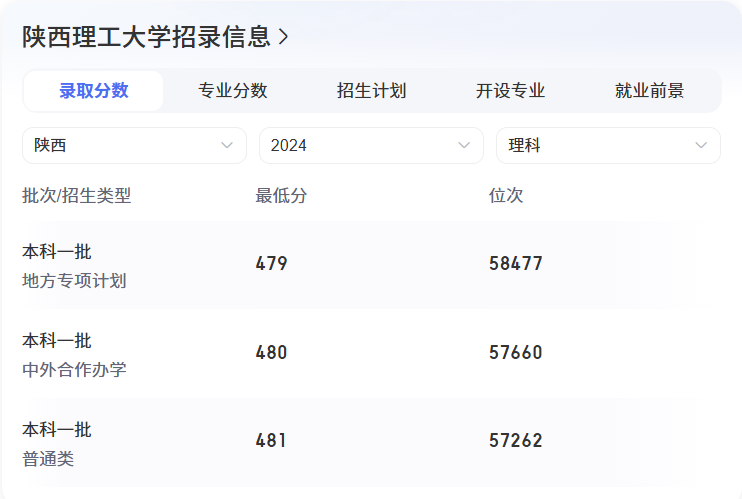Open the 招生计划 tab
742x499 pixels.
(x=371, y=91)
